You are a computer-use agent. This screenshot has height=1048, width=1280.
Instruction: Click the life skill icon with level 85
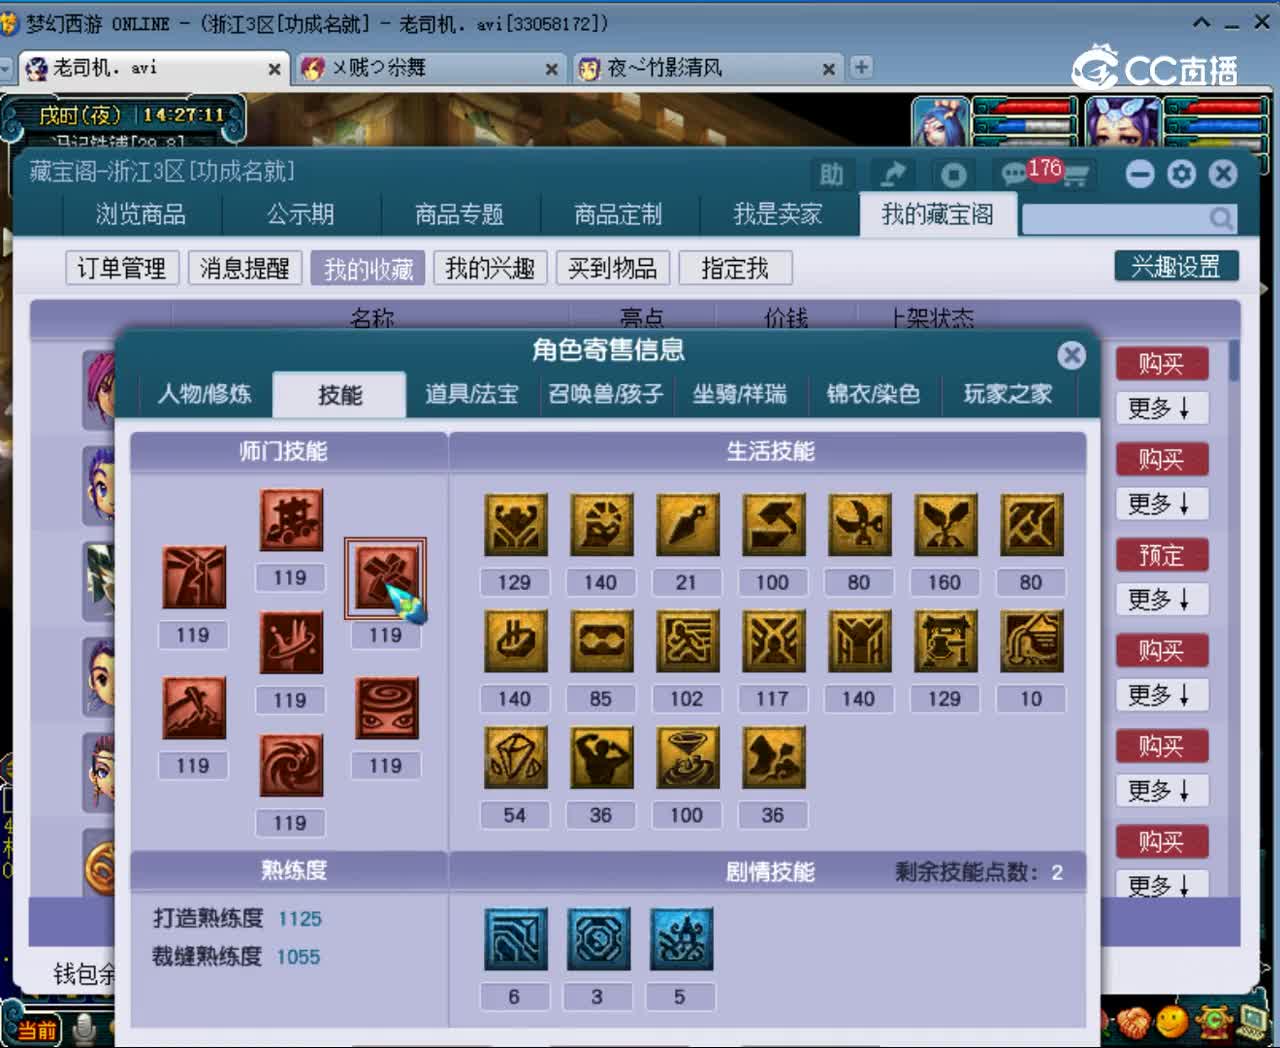coord(601,641)
